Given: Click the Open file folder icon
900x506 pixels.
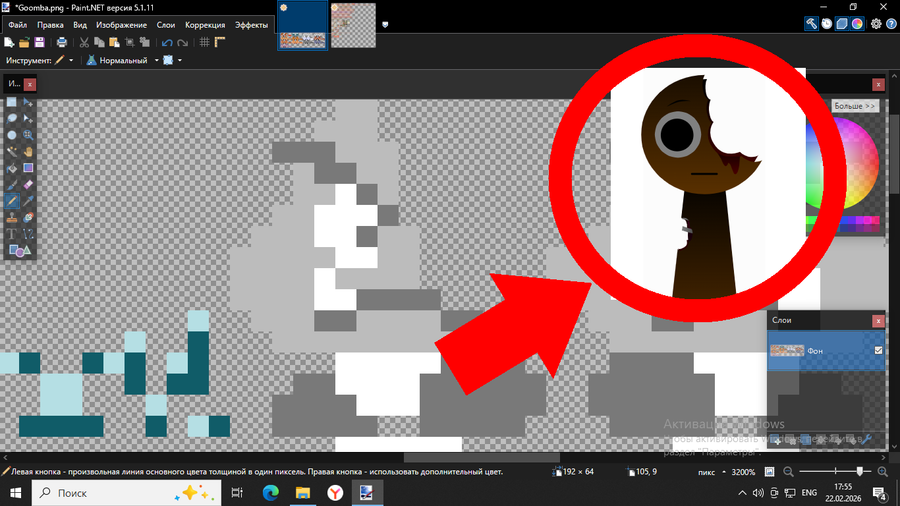Looking at the screenshot, I should click(24, 42).
